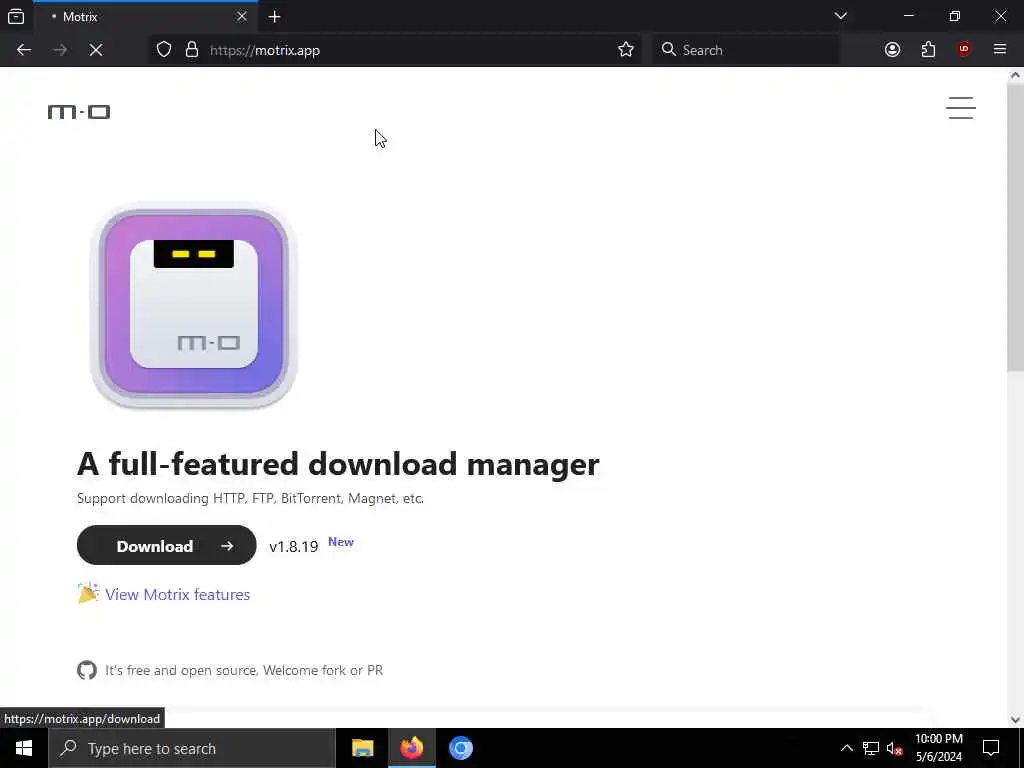1024x768 pixels.
Task: Open the Firefox account icon
Action: pos(892,50)
